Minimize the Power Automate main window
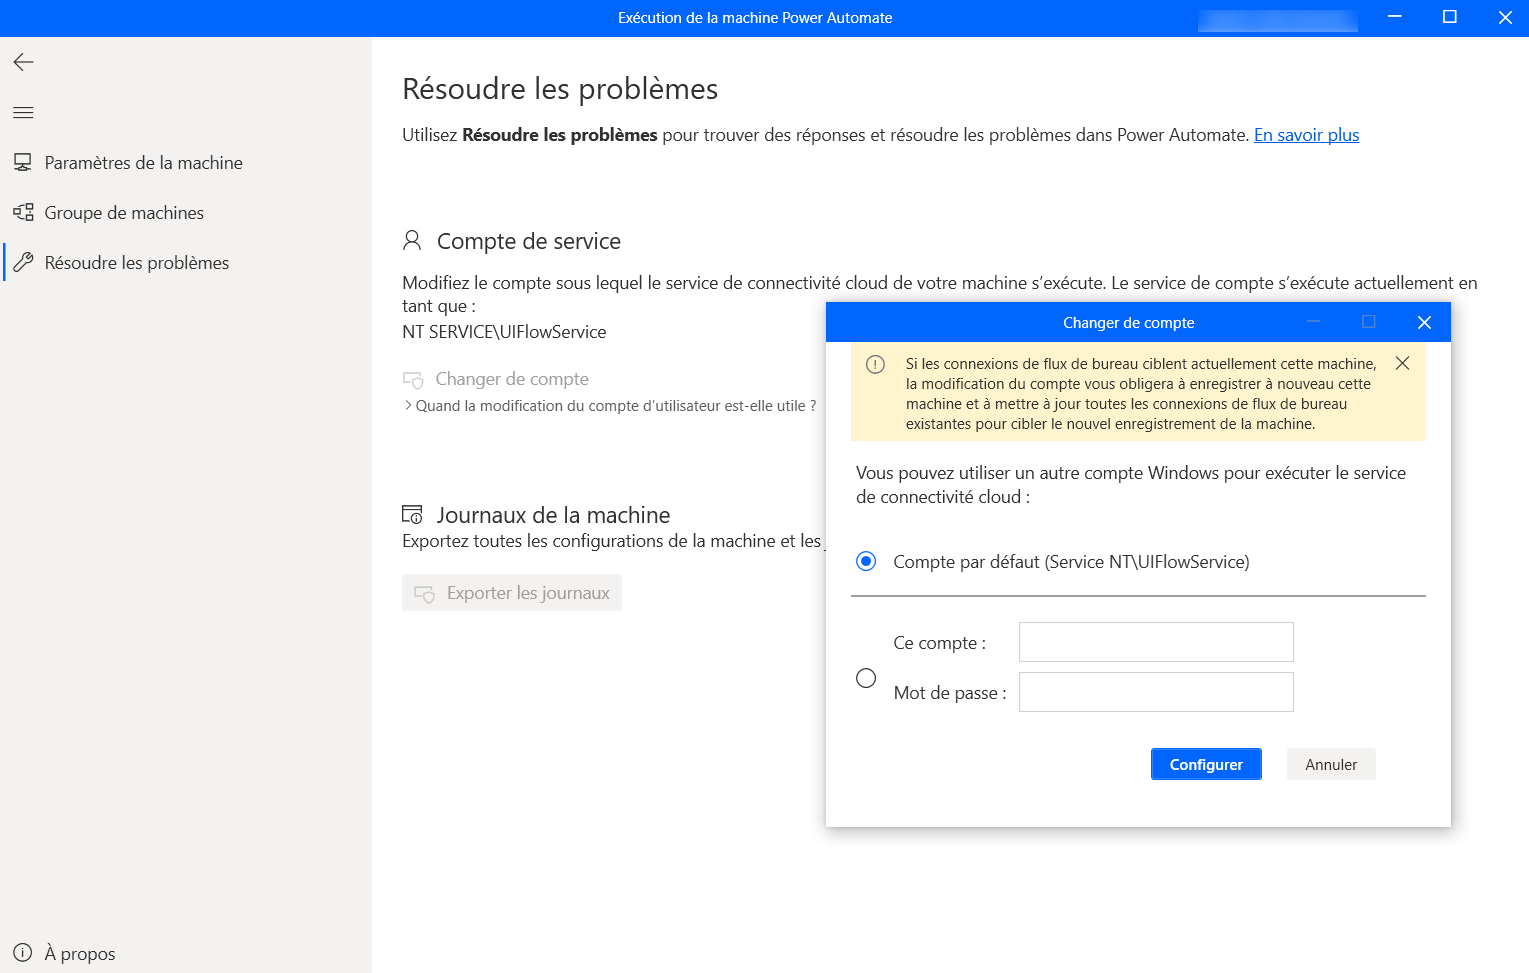The height and width of the screenshot is (973, 1529). [1394, 17]
